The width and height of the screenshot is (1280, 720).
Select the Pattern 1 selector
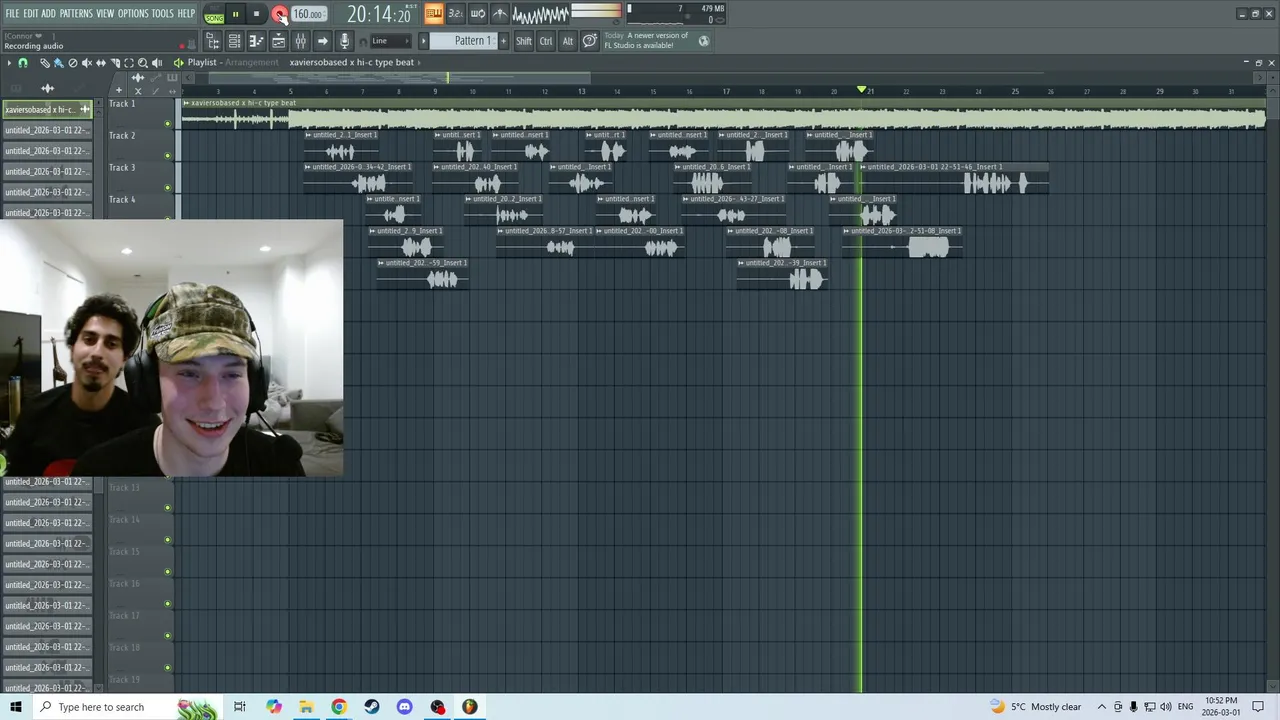463,41
